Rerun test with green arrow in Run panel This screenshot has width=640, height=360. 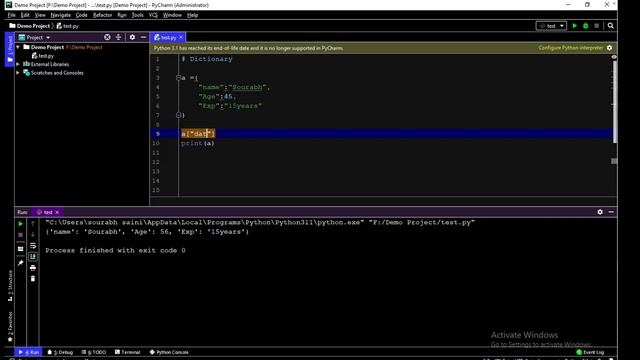[20, 224]
